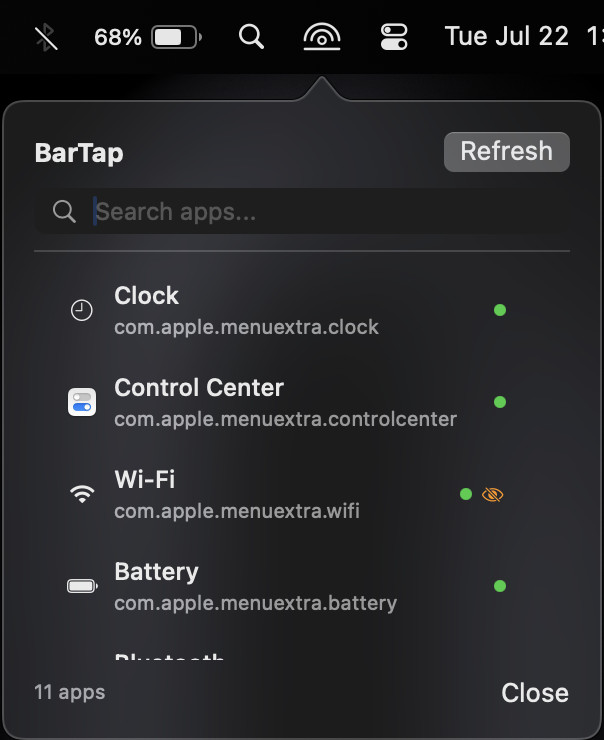
Task: Click the Control Center green status dot
Action: pos(500,402)
